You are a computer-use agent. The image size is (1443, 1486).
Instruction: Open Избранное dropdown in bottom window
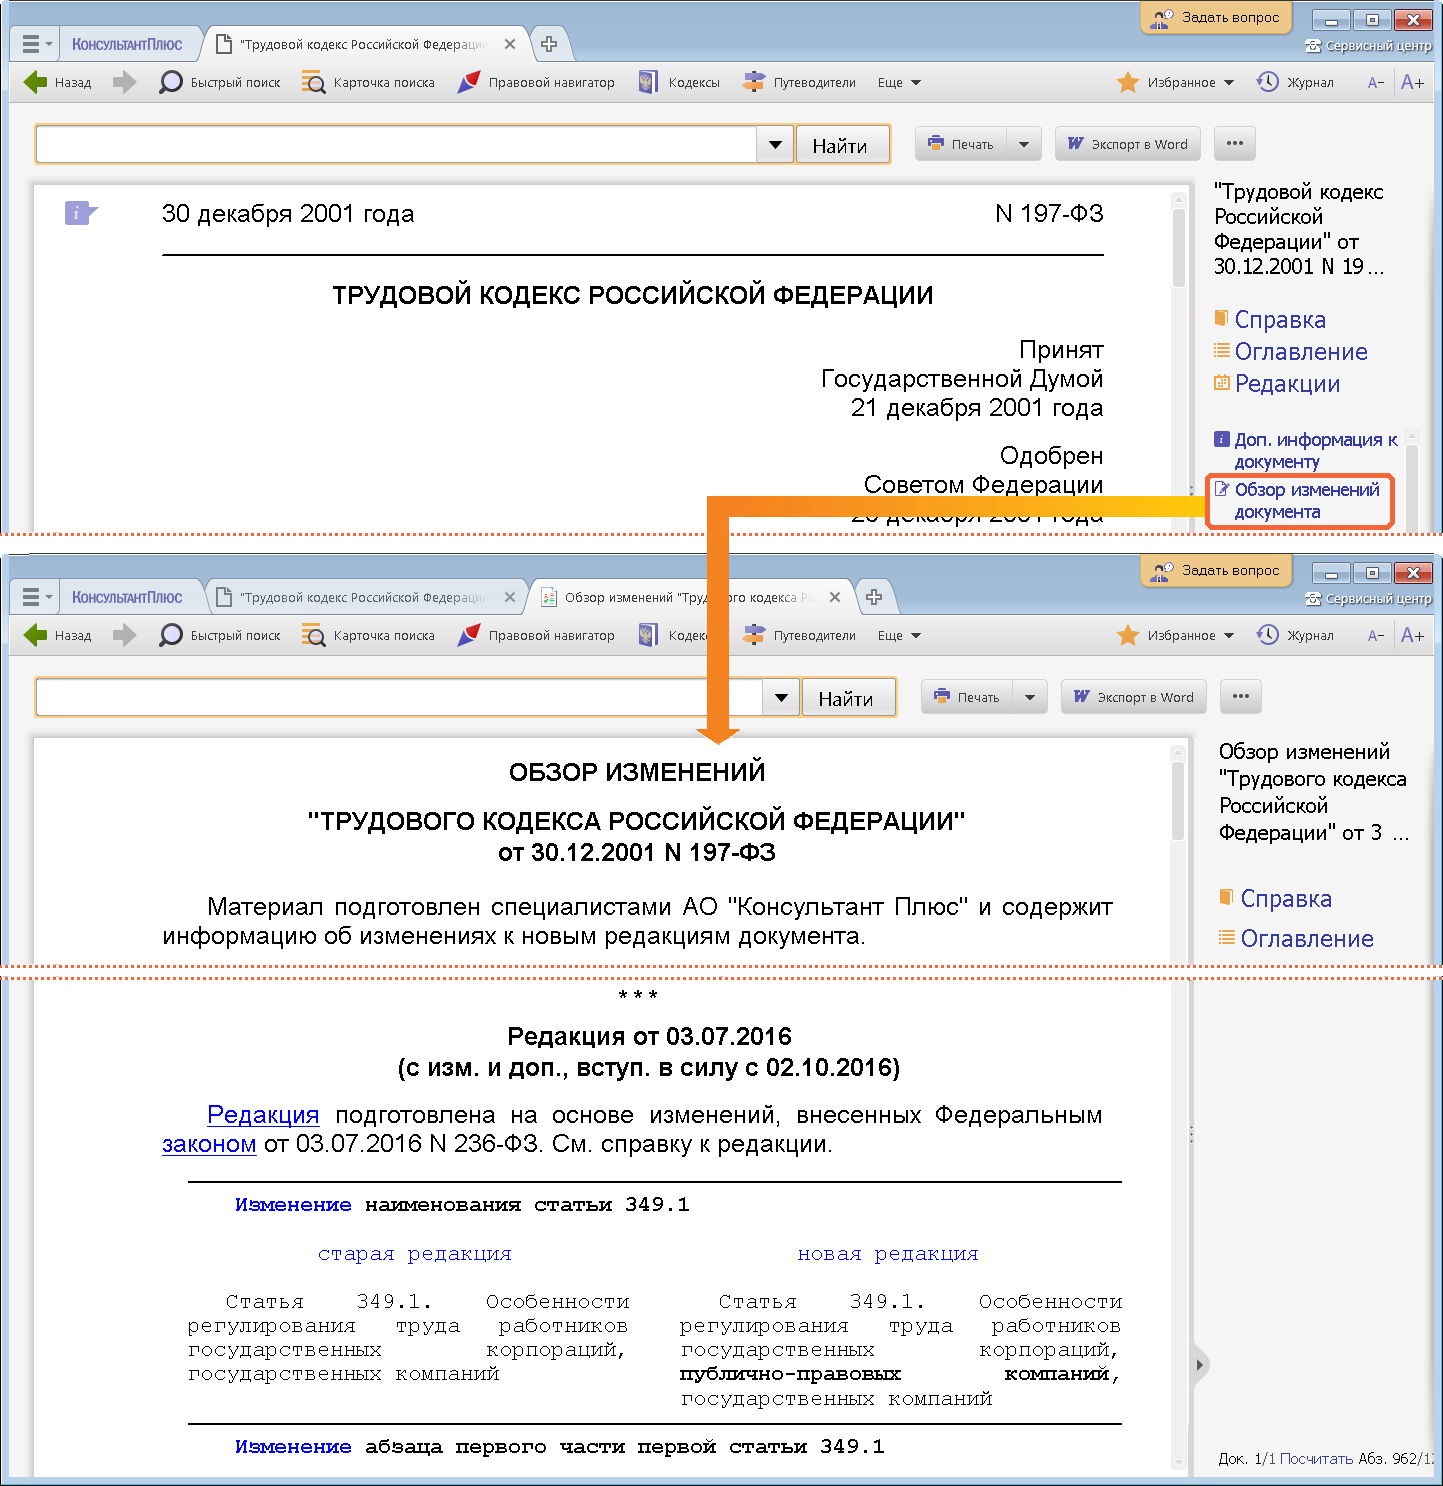[x=1176, y=635]
